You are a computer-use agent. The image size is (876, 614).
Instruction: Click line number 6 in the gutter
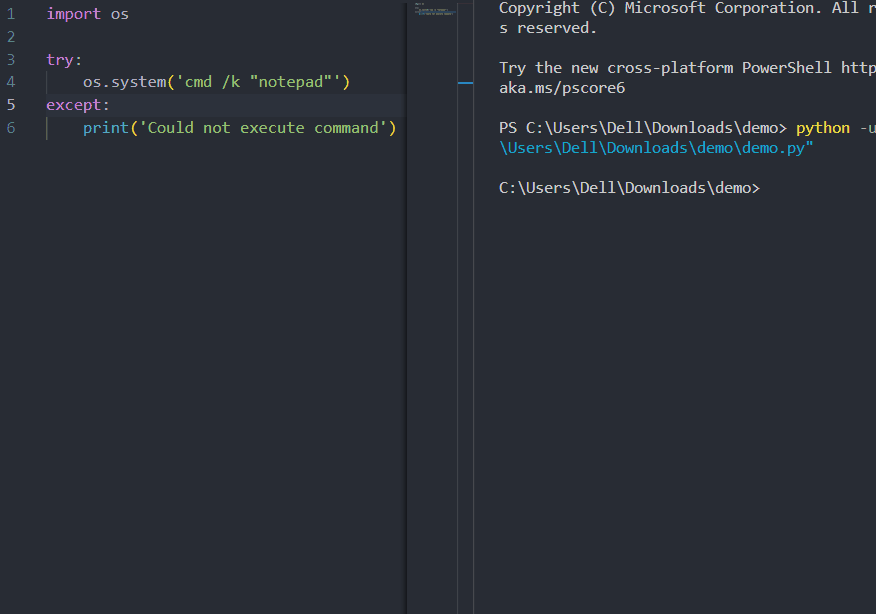pos(10,127)
